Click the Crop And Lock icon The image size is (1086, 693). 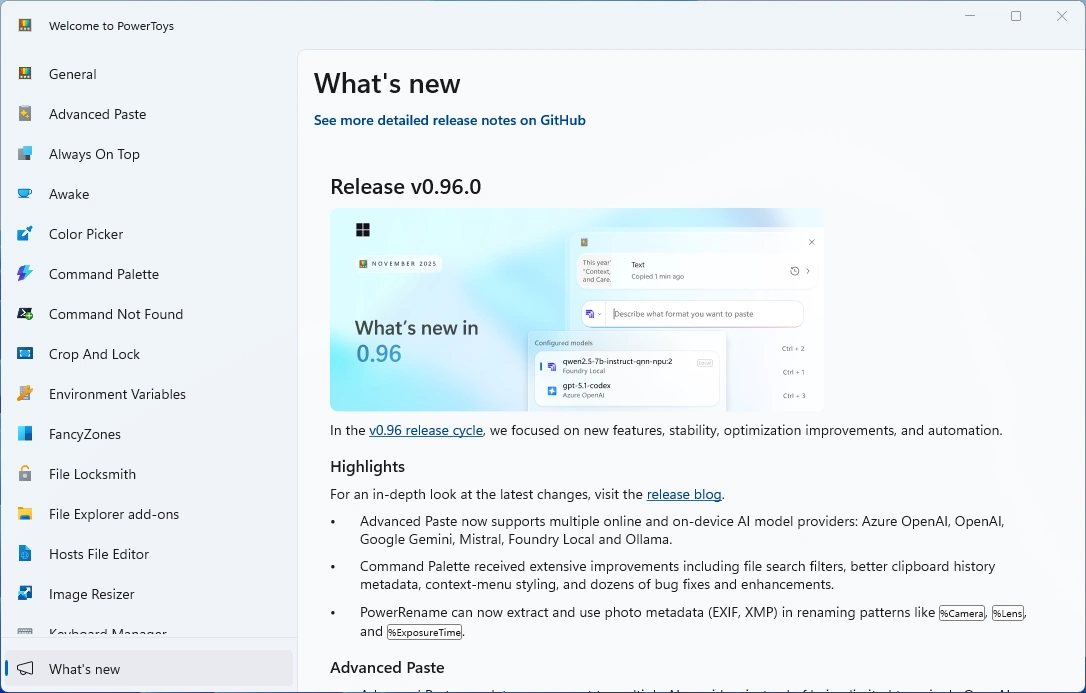[25, 354]
